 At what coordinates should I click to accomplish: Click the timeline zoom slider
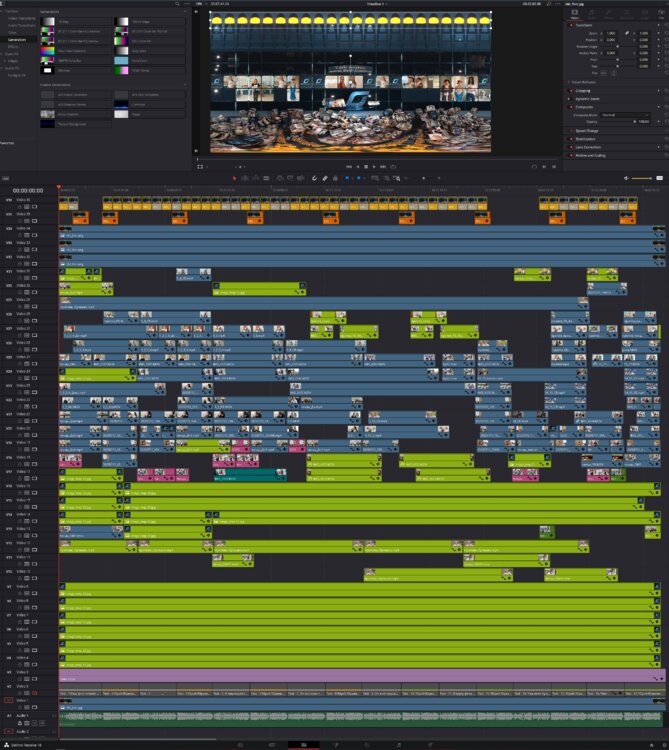click(x=641, y=178)
